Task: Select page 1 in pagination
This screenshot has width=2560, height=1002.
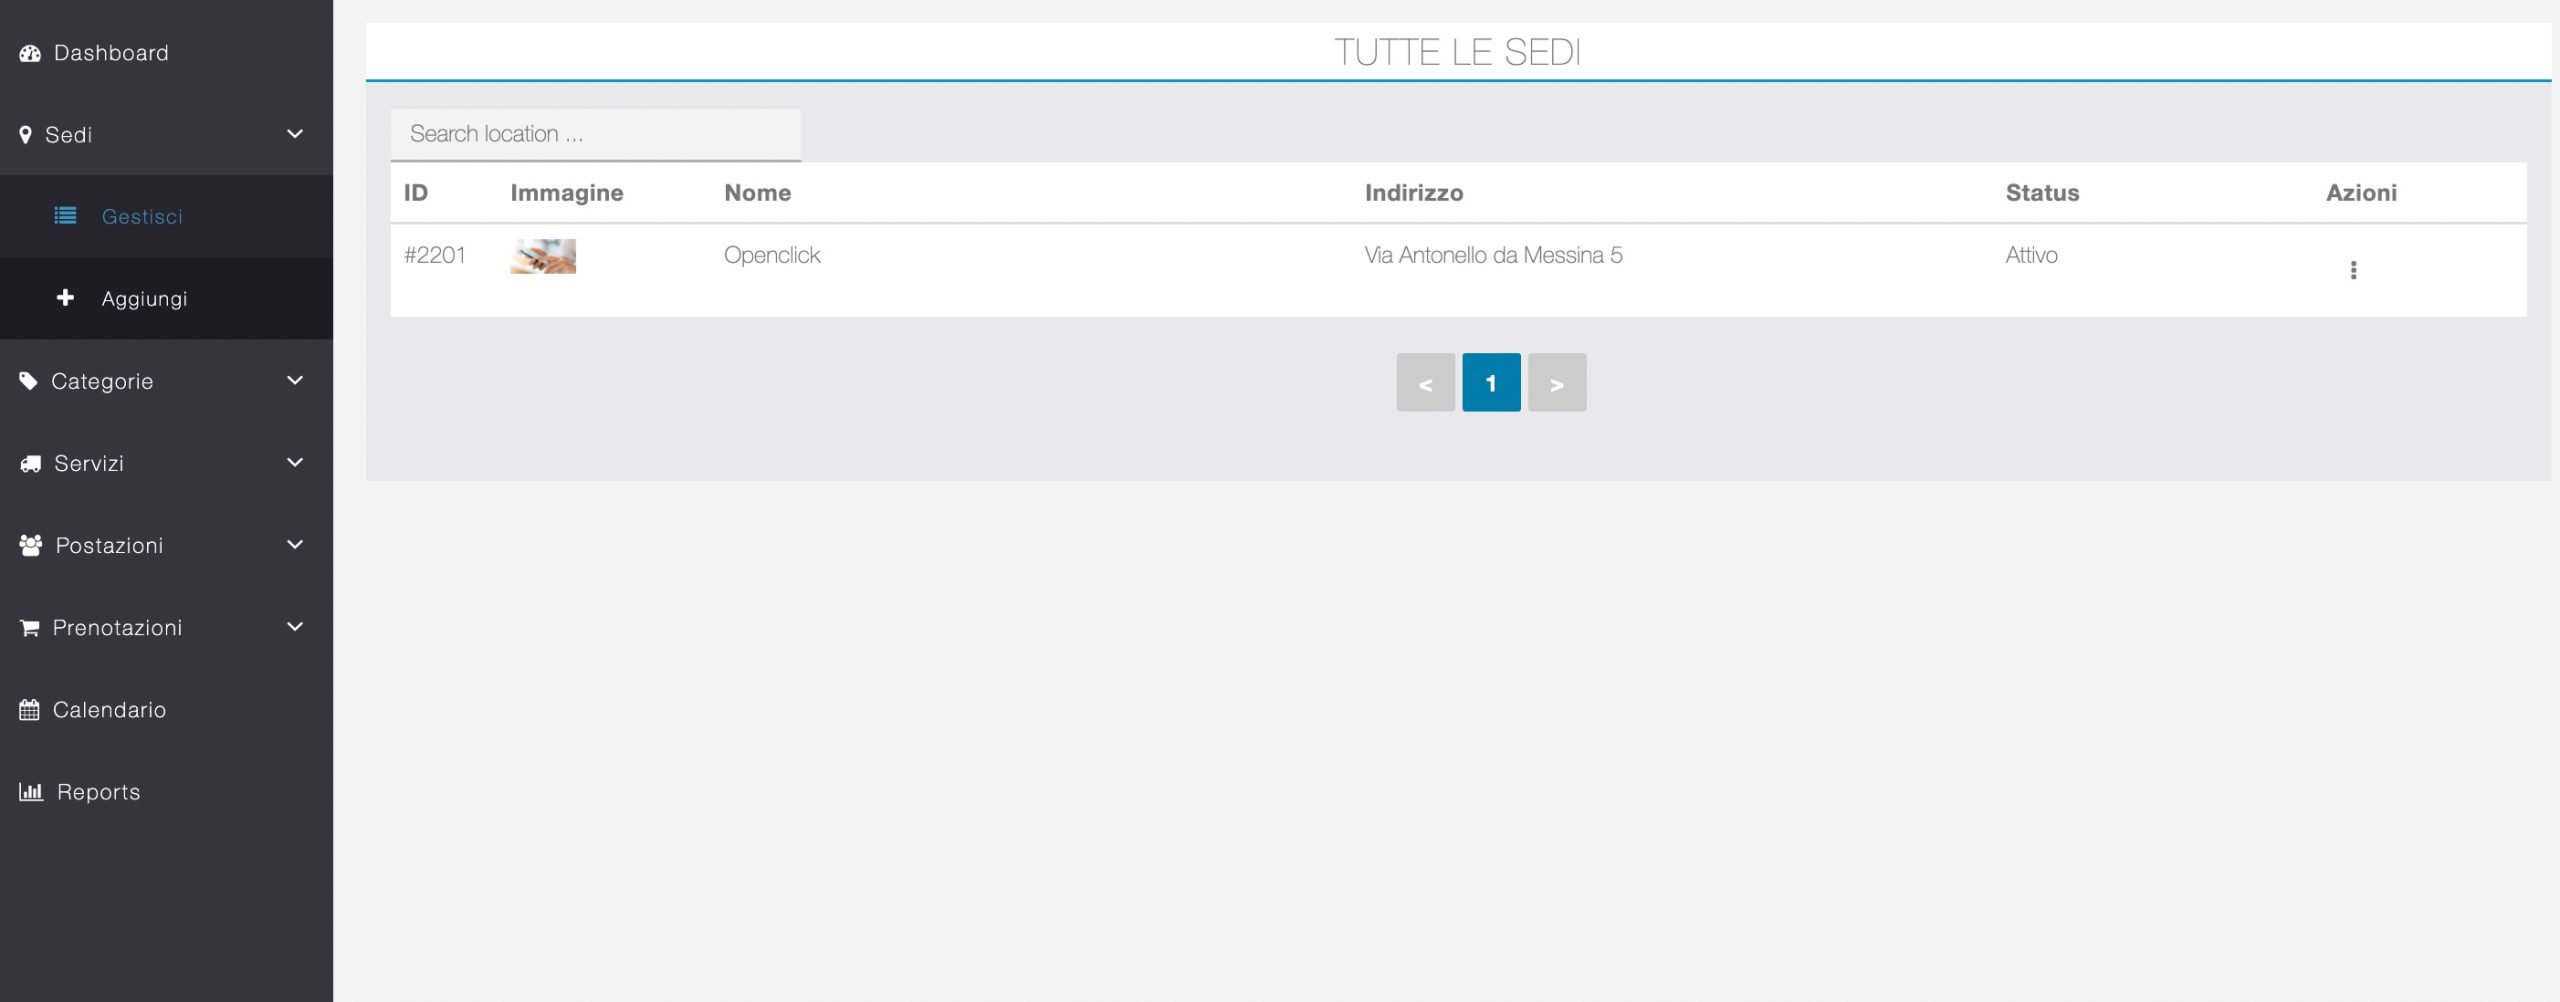Action: tap(1491, 383)
